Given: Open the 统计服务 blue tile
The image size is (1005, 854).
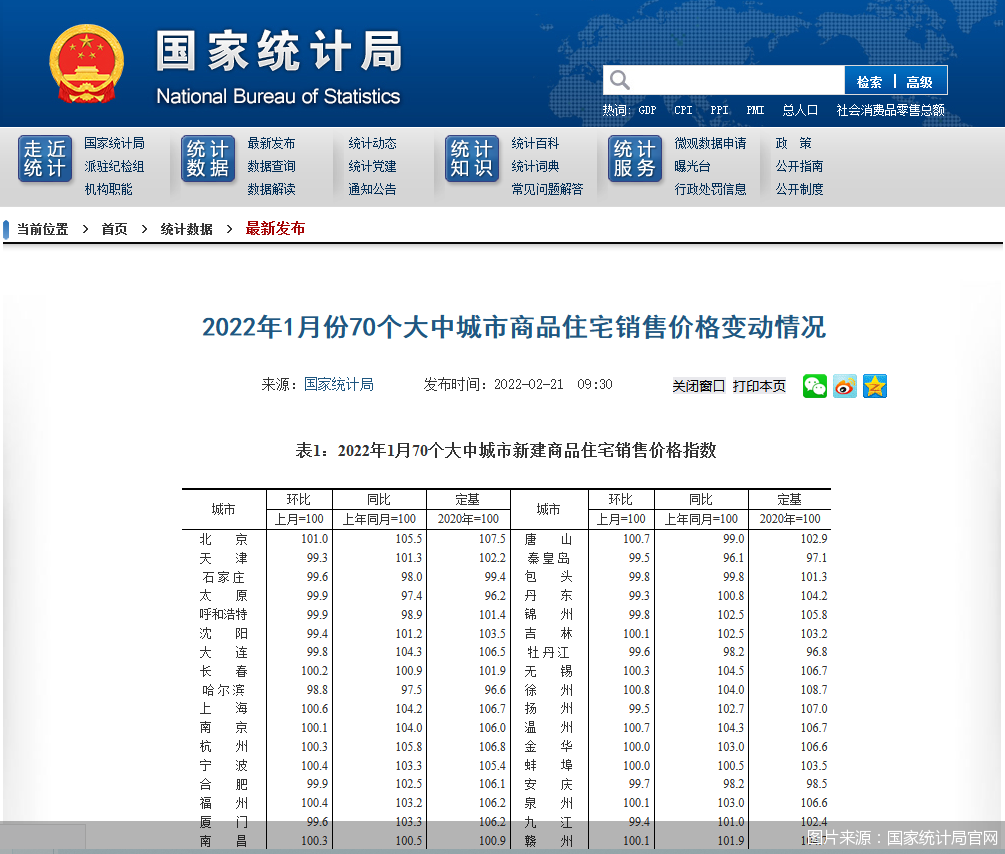Looking at the screenshot, I should [x=634, y=159].
